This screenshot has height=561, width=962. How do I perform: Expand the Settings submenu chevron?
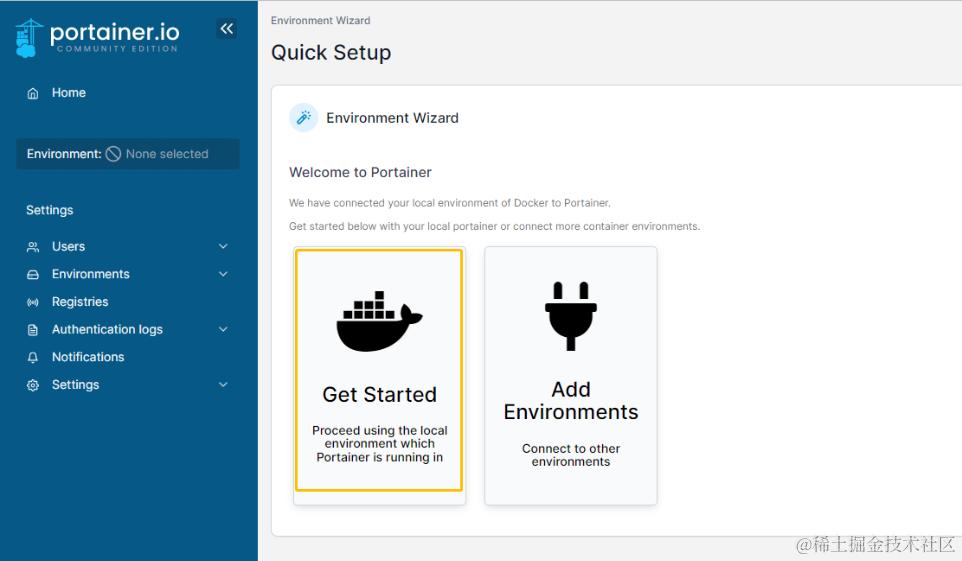click(x=223, y=385)
